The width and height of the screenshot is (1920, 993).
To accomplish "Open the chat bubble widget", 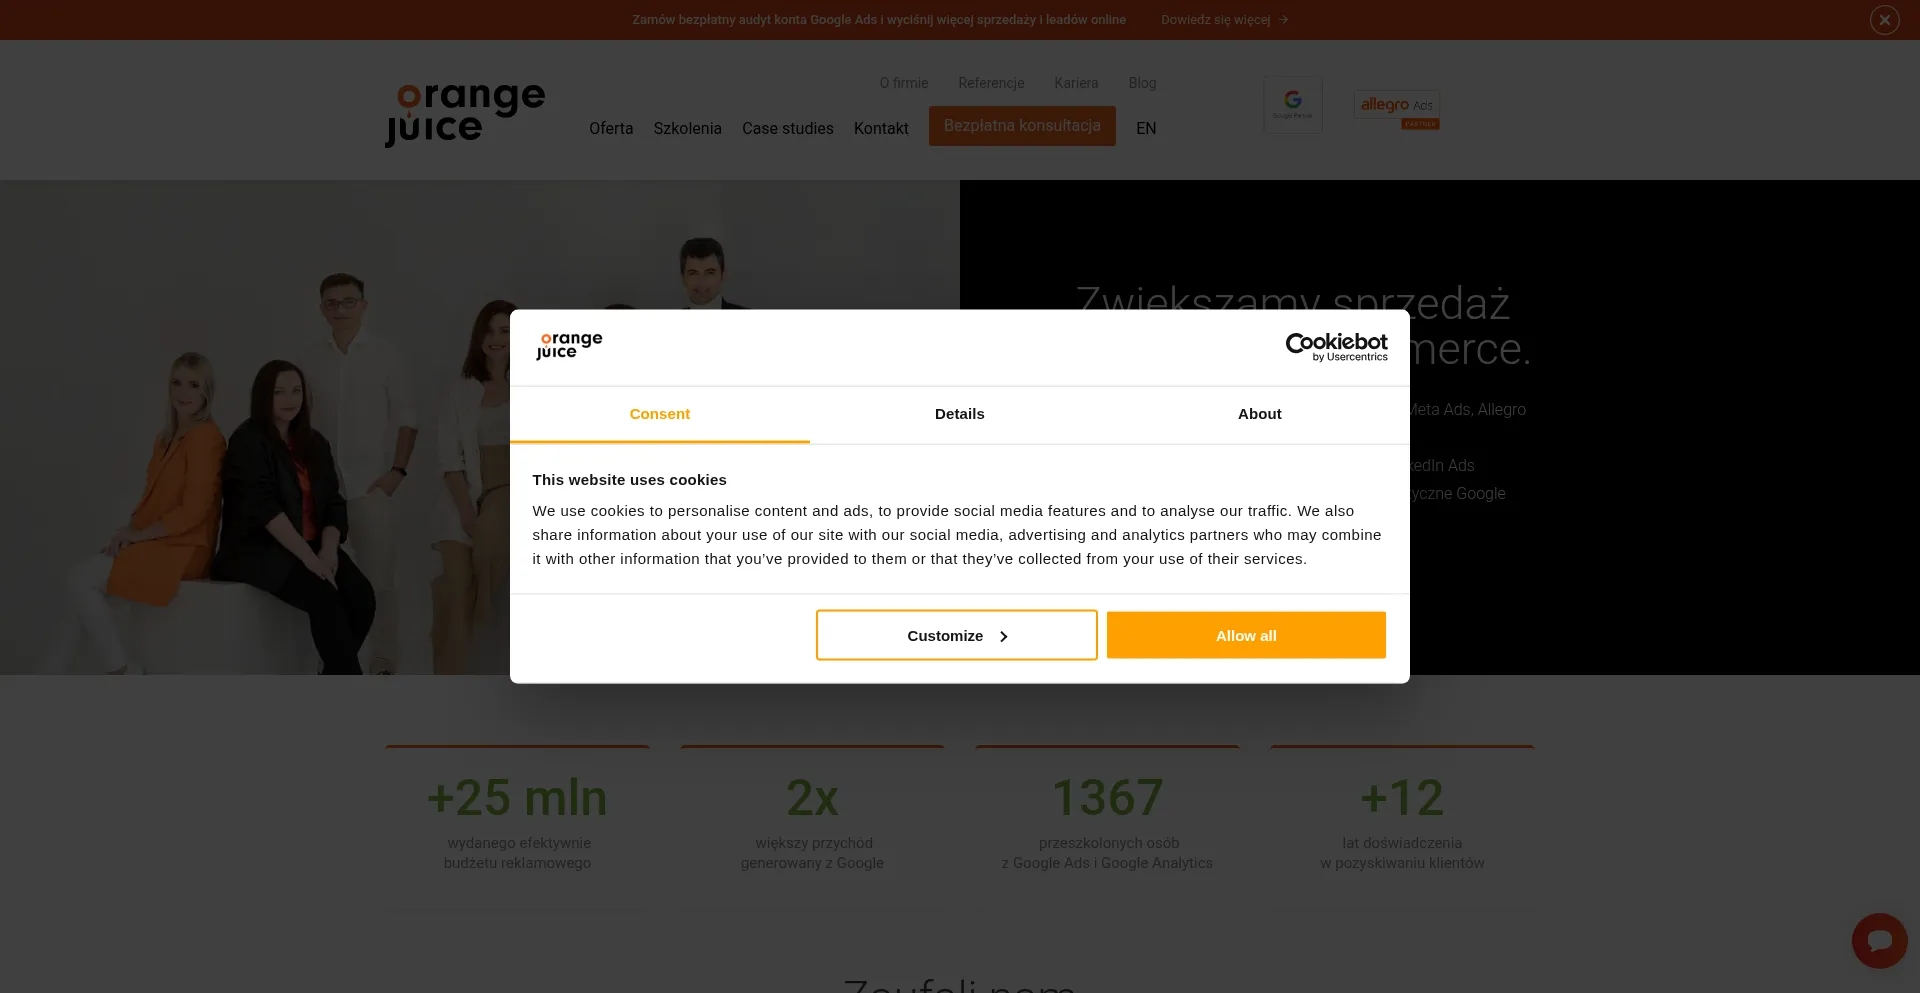I will (x=1879, y=940).
